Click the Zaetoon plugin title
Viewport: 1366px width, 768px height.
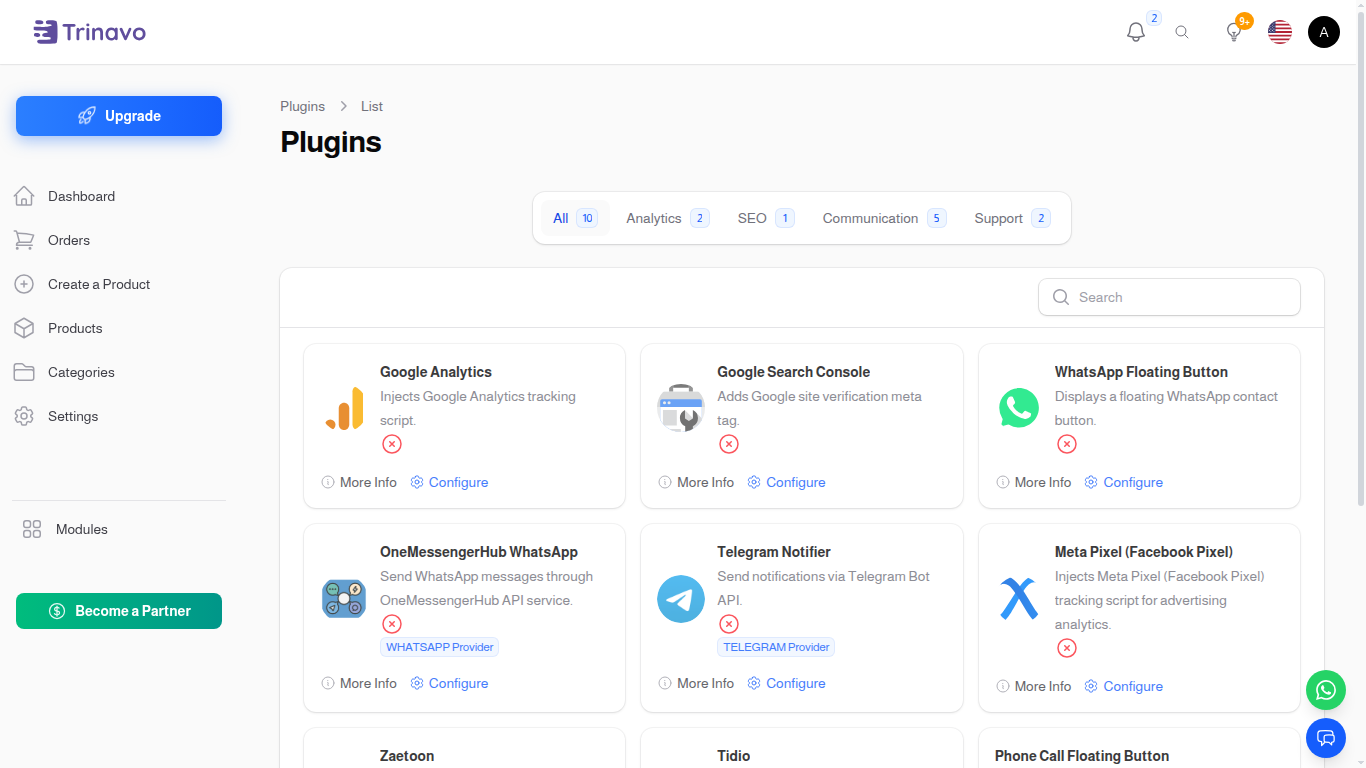407,756
